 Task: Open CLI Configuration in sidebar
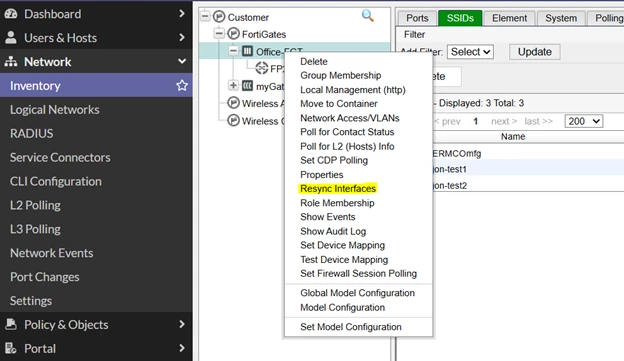[x=56, y=181]
